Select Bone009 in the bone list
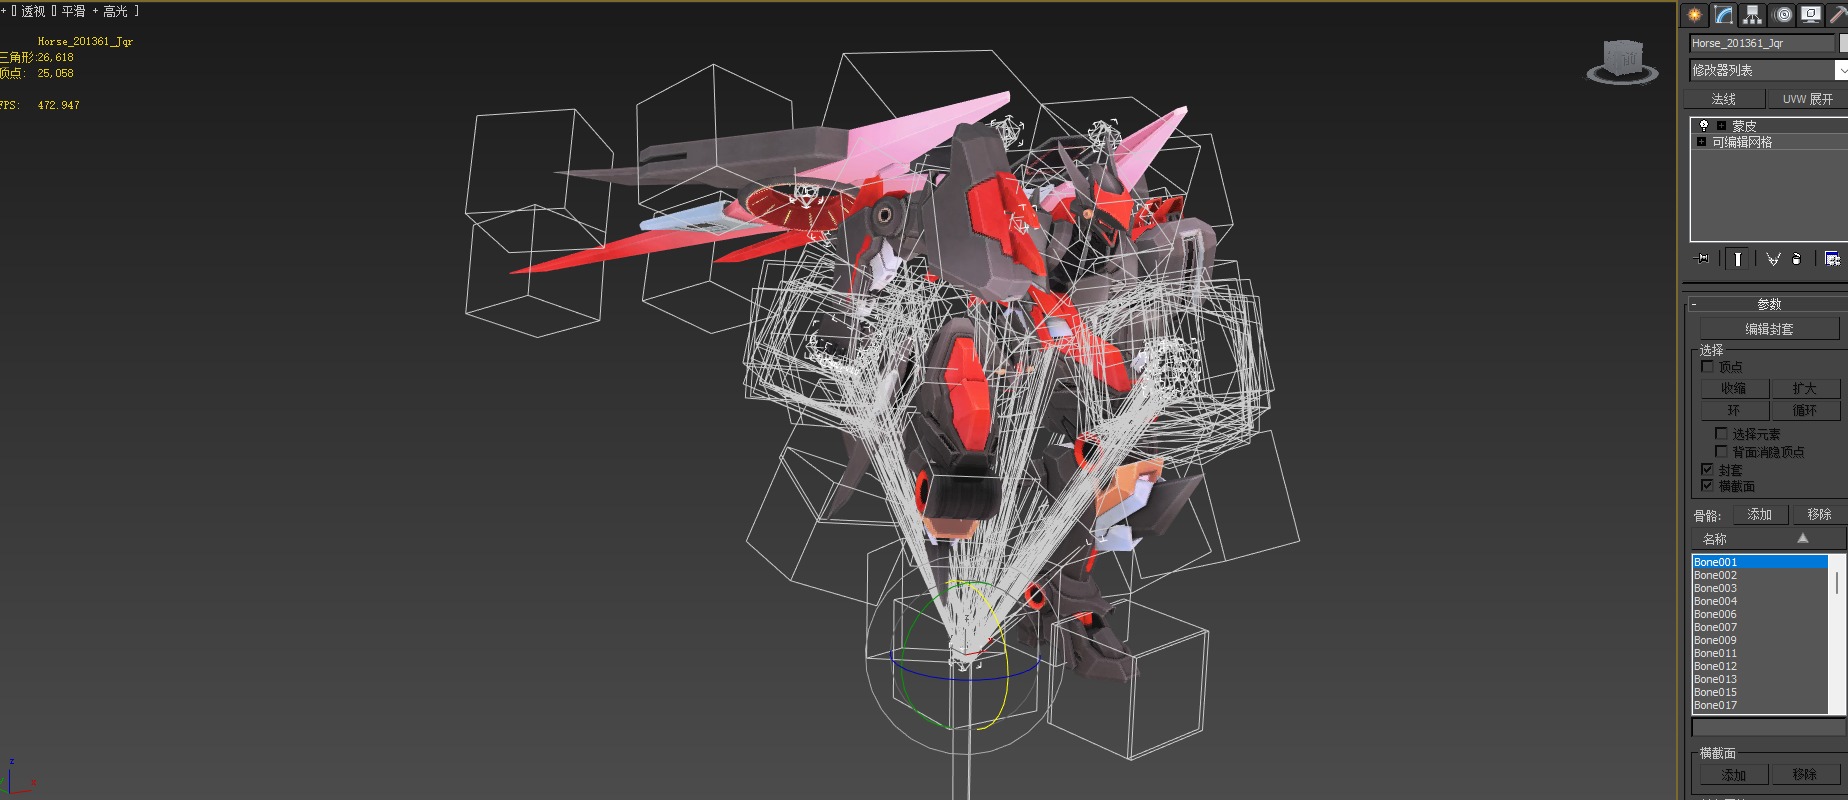Image resolution: width=1848 pixels, height=800 pixels. coord(1760,640)
